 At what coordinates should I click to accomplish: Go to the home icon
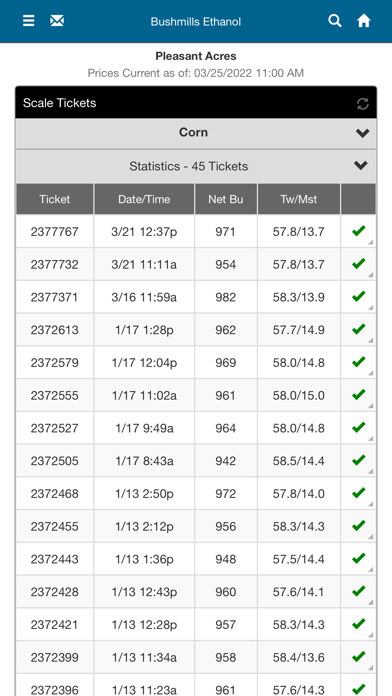364,20
